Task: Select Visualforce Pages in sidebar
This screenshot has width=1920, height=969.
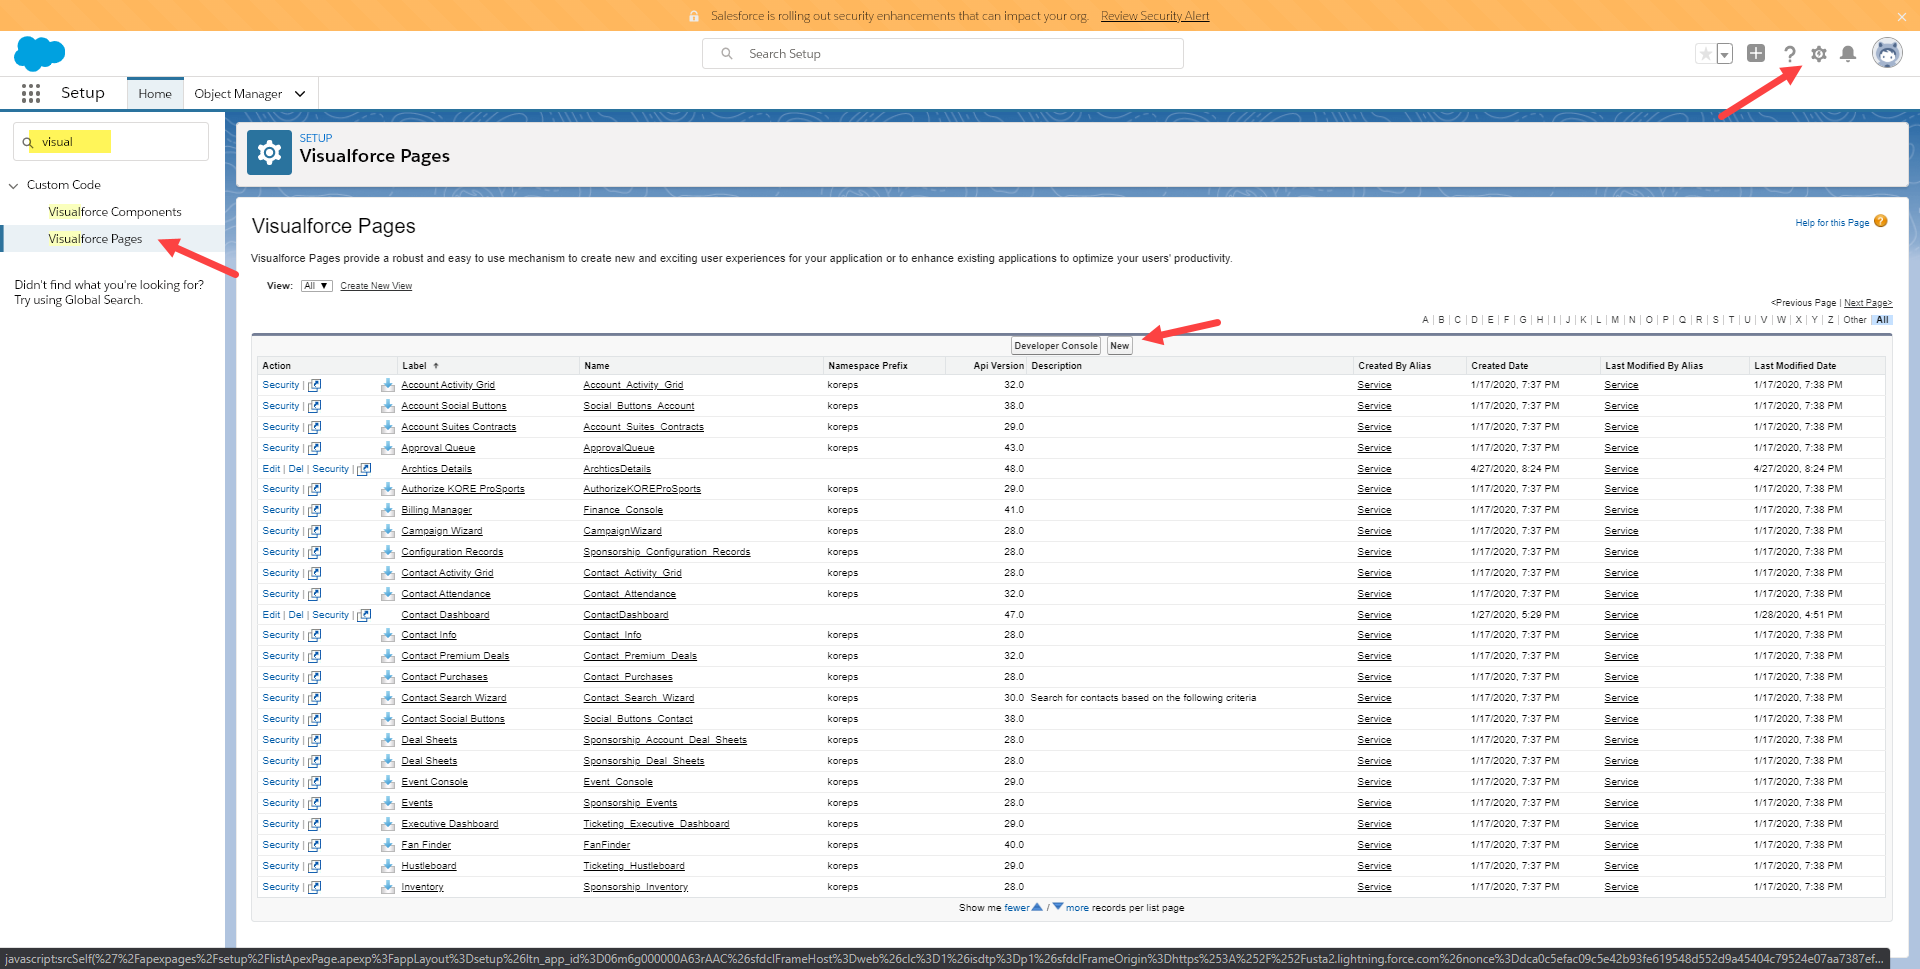Action: pyautogui.click(x=95, y=239)
